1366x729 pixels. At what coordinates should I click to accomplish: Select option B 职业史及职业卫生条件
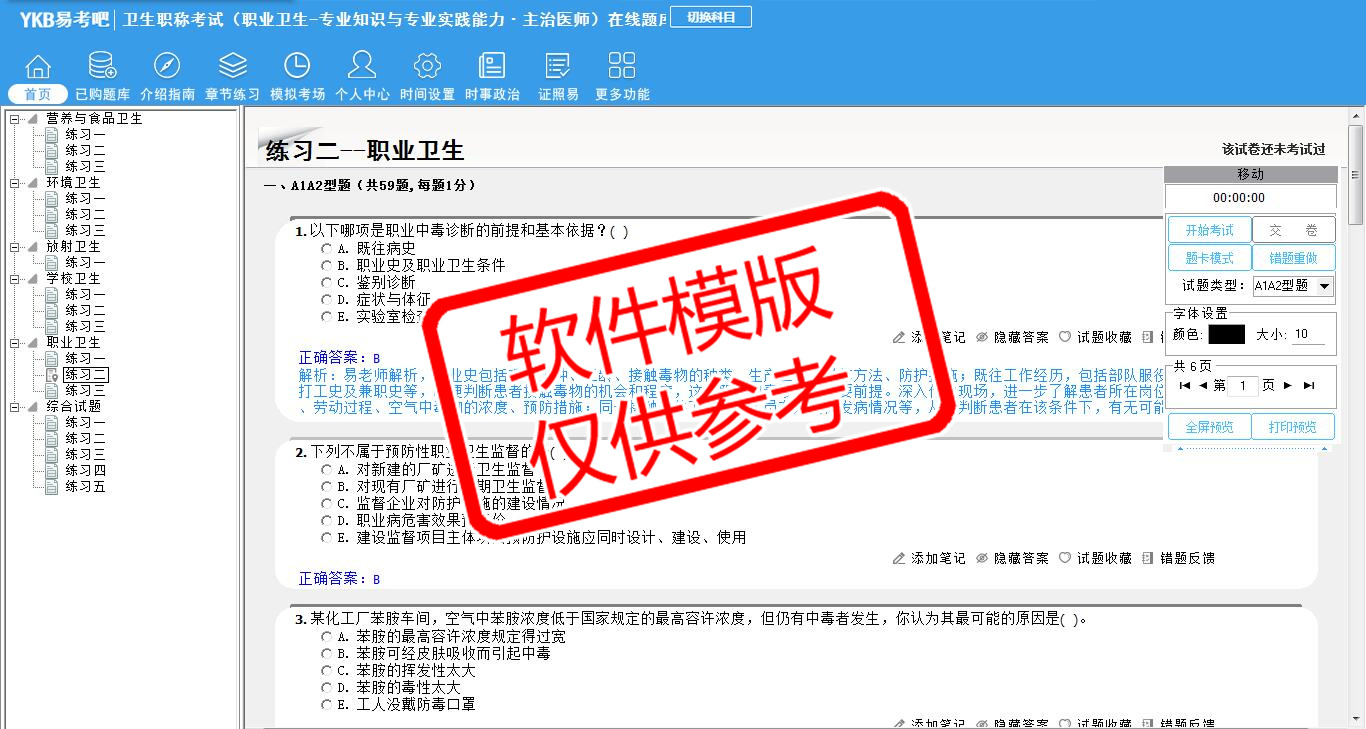pyautogui.click(x=326, y=265)
